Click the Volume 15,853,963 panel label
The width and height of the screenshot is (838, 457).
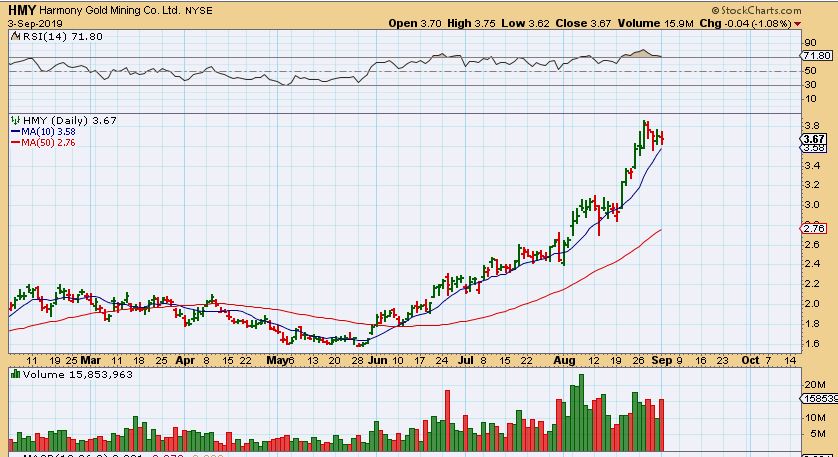click(77, 374)
